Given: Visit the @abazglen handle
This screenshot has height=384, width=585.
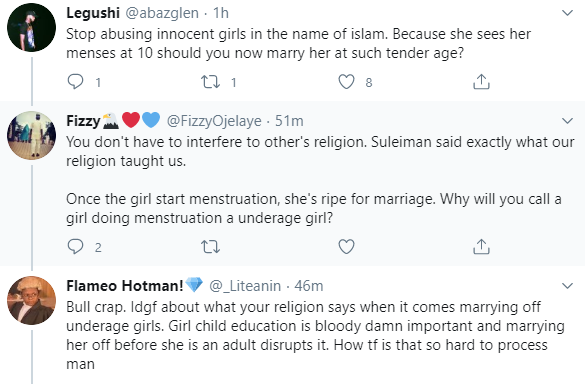Looking at the screenshot, I should pos(162,13).
